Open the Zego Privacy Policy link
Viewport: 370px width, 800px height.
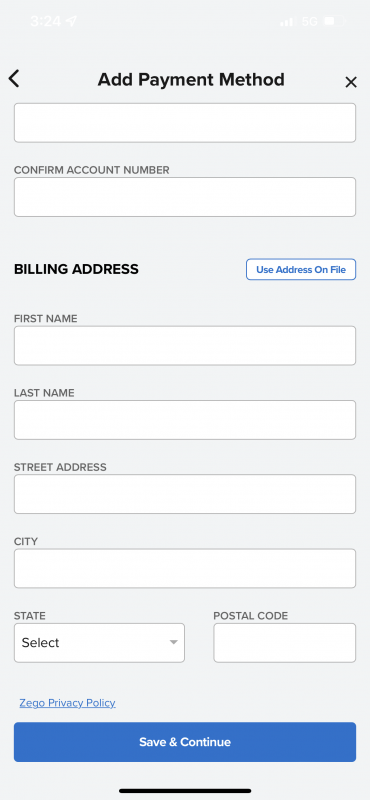click(67, 703)
